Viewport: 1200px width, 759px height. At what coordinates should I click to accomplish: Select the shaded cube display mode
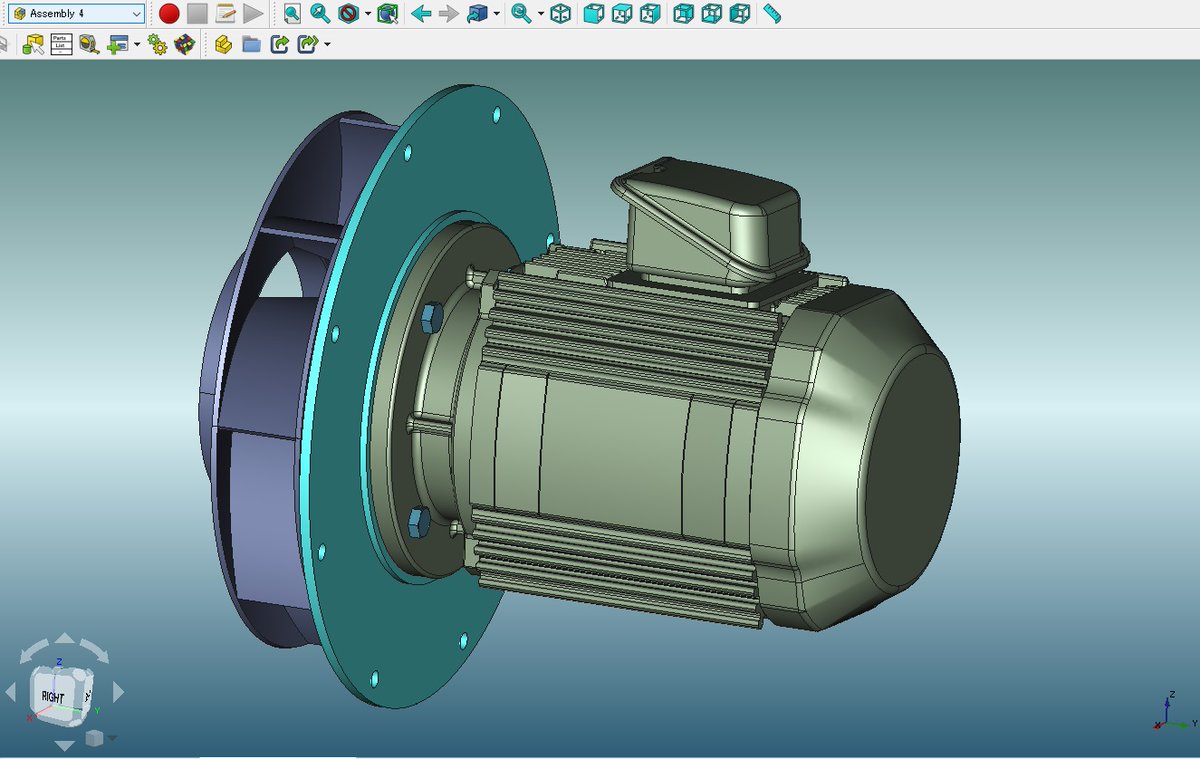pos(593,14)
